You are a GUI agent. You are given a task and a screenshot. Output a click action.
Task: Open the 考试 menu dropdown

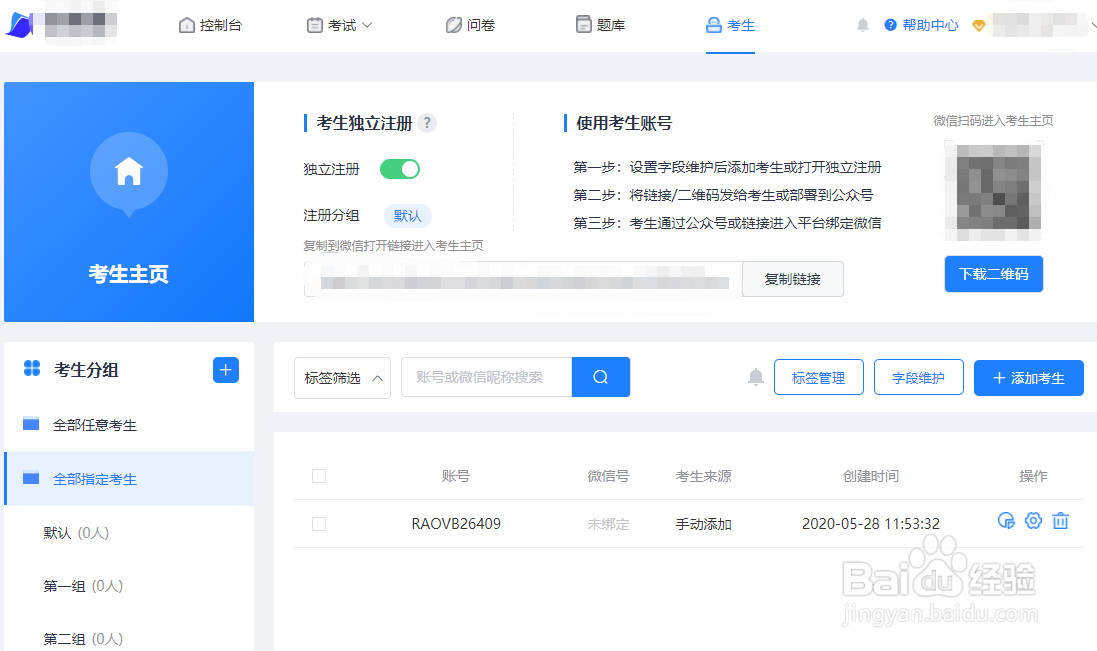pos(340,25)
